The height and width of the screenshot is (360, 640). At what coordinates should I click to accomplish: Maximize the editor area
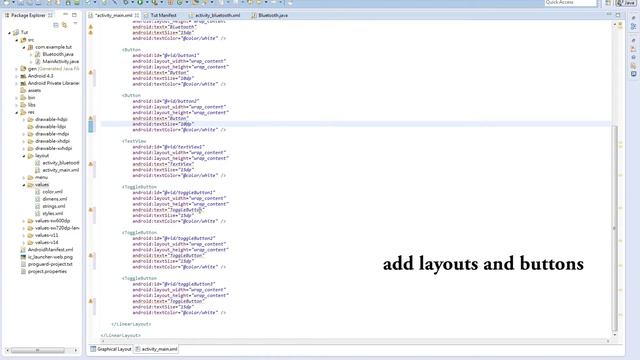click(x=618, y=15)
